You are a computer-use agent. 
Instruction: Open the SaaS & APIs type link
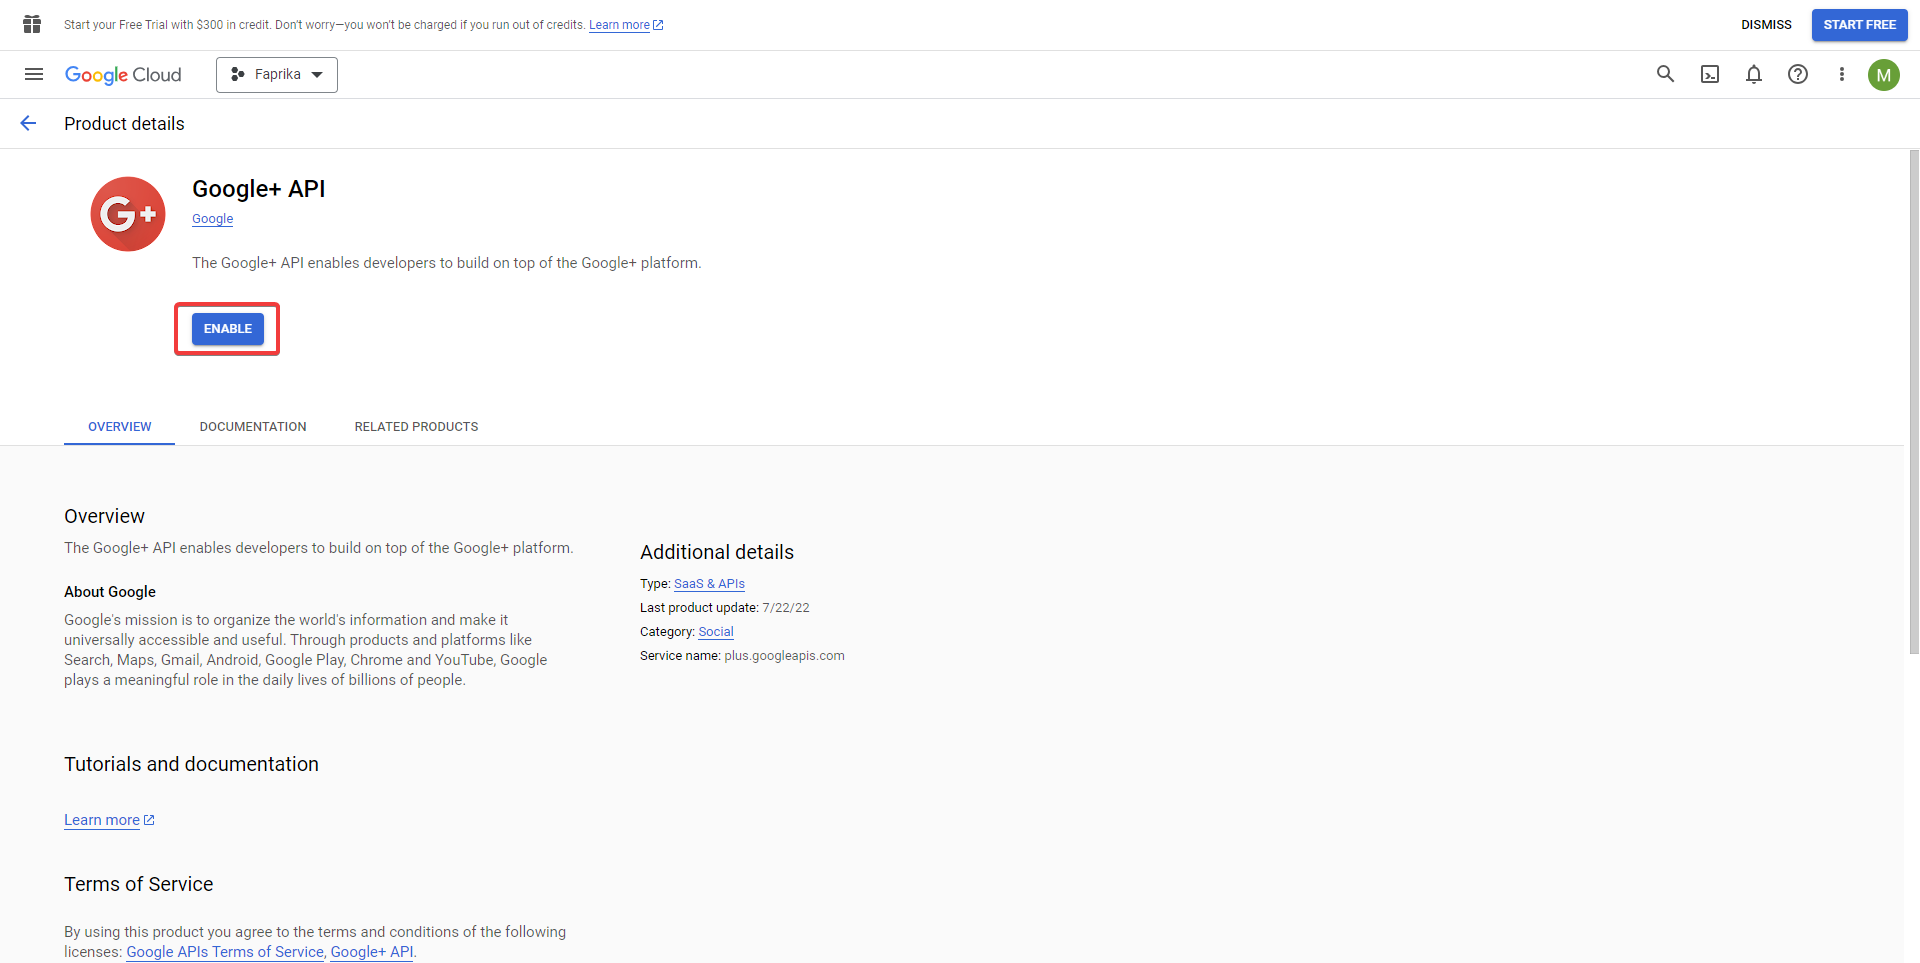[709, 584]
